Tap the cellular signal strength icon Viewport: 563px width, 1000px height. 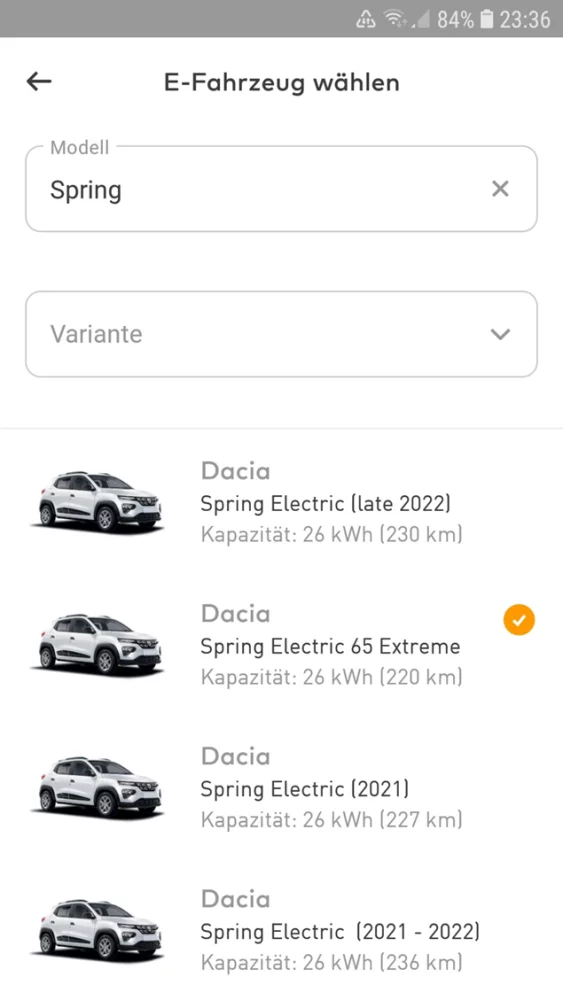[x=421, y=19]
